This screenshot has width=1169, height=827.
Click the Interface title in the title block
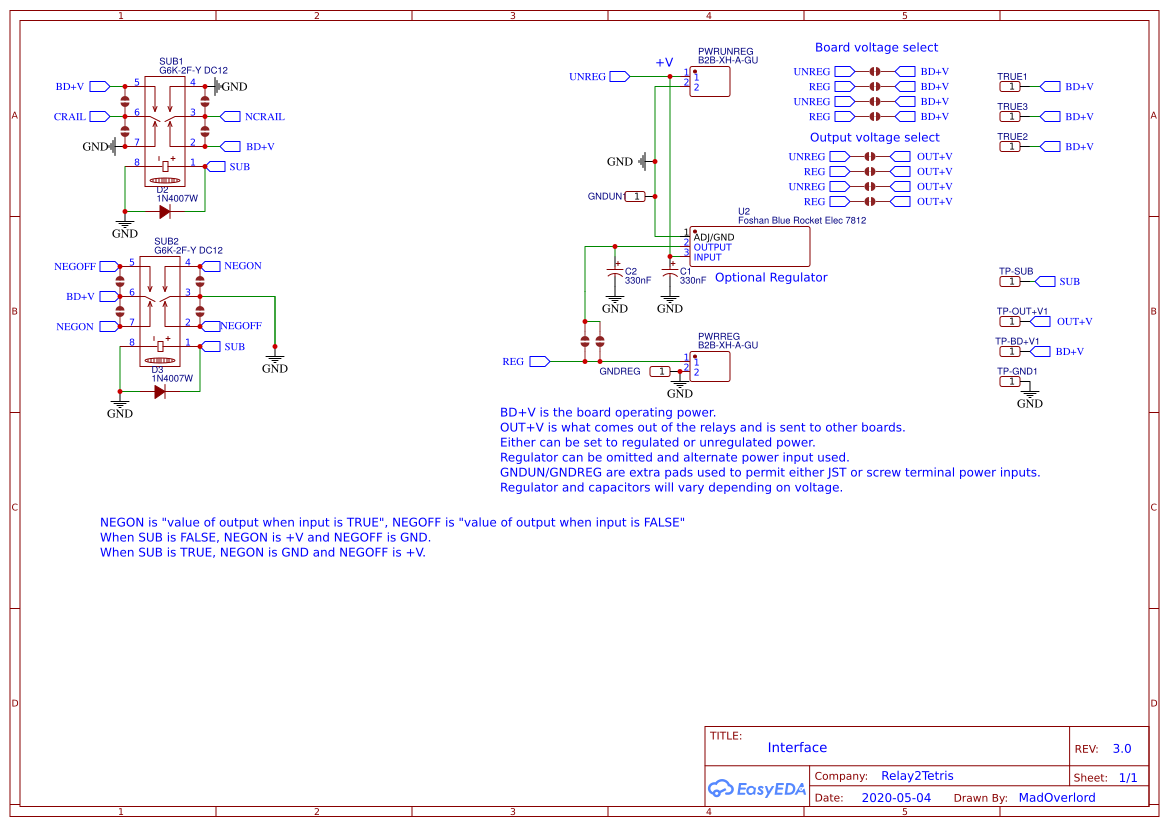tap(797, 747)
